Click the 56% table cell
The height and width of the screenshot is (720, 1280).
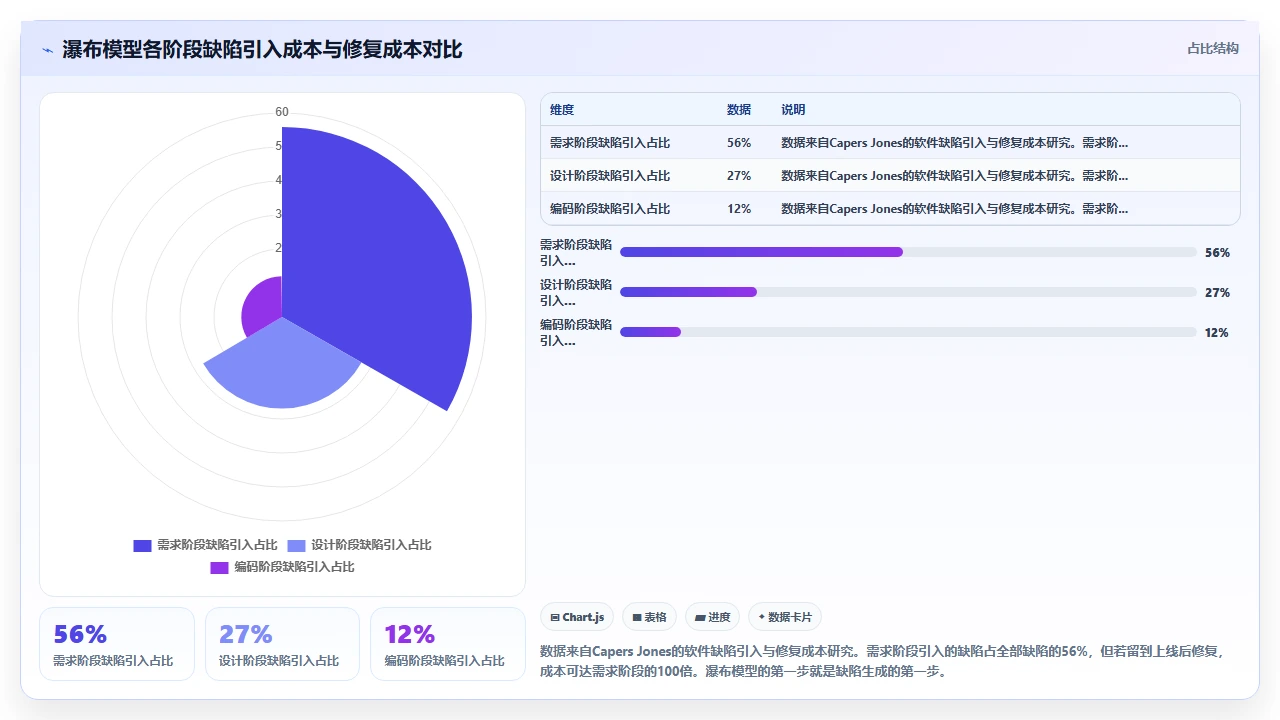(x=739, y=143)
